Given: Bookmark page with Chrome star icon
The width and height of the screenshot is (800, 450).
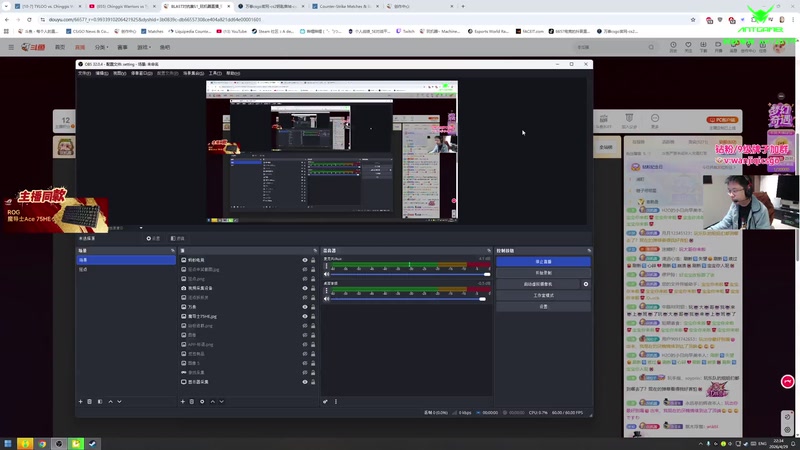Looking at the screenshot, I should point(693,19).
